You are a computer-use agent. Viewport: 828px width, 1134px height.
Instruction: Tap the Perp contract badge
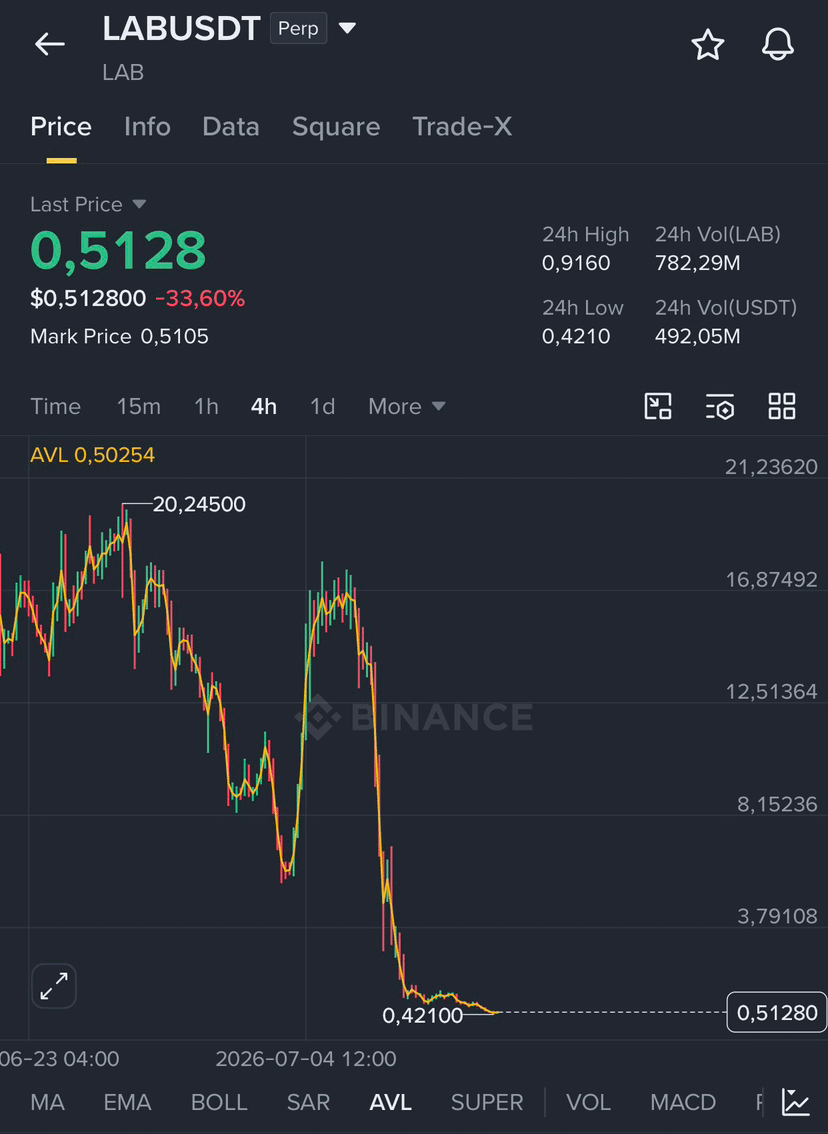(298, 28)
